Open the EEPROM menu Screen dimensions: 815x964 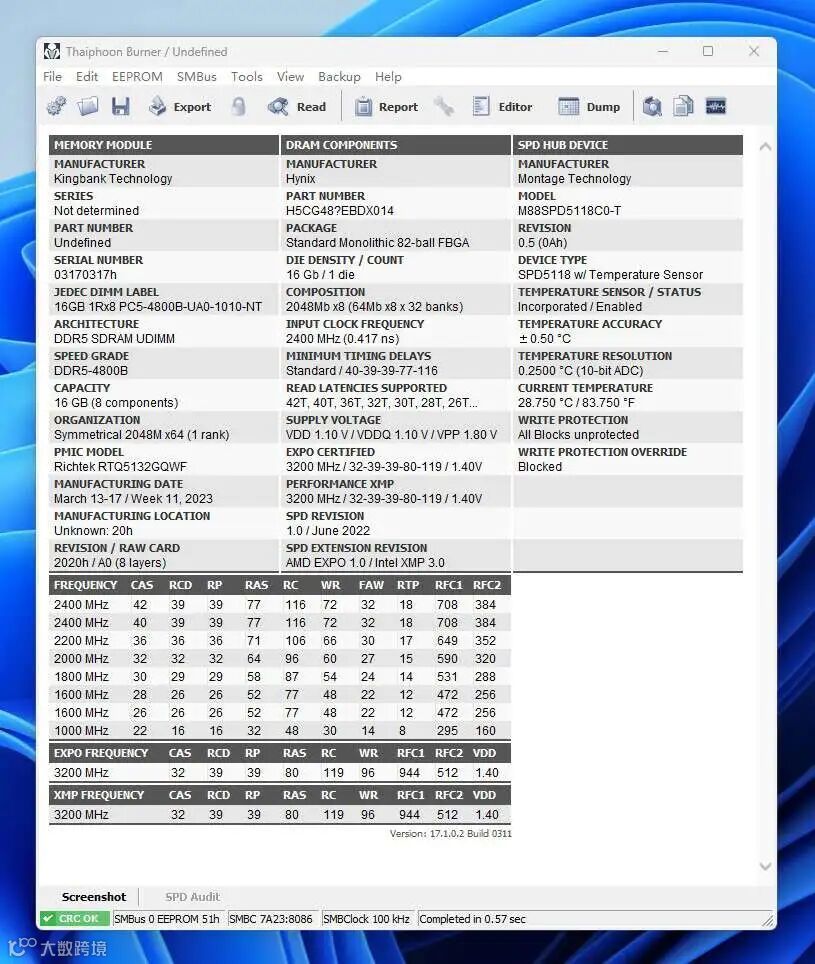coord(137,77)
